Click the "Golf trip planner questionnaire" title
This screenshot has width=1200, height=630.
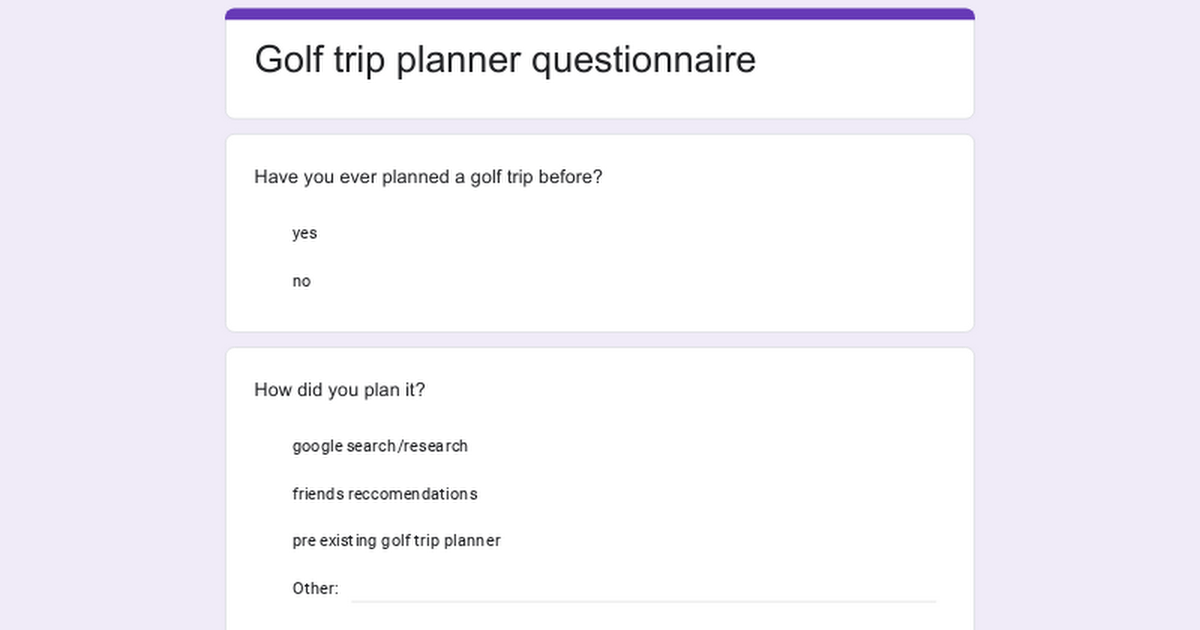505,59
